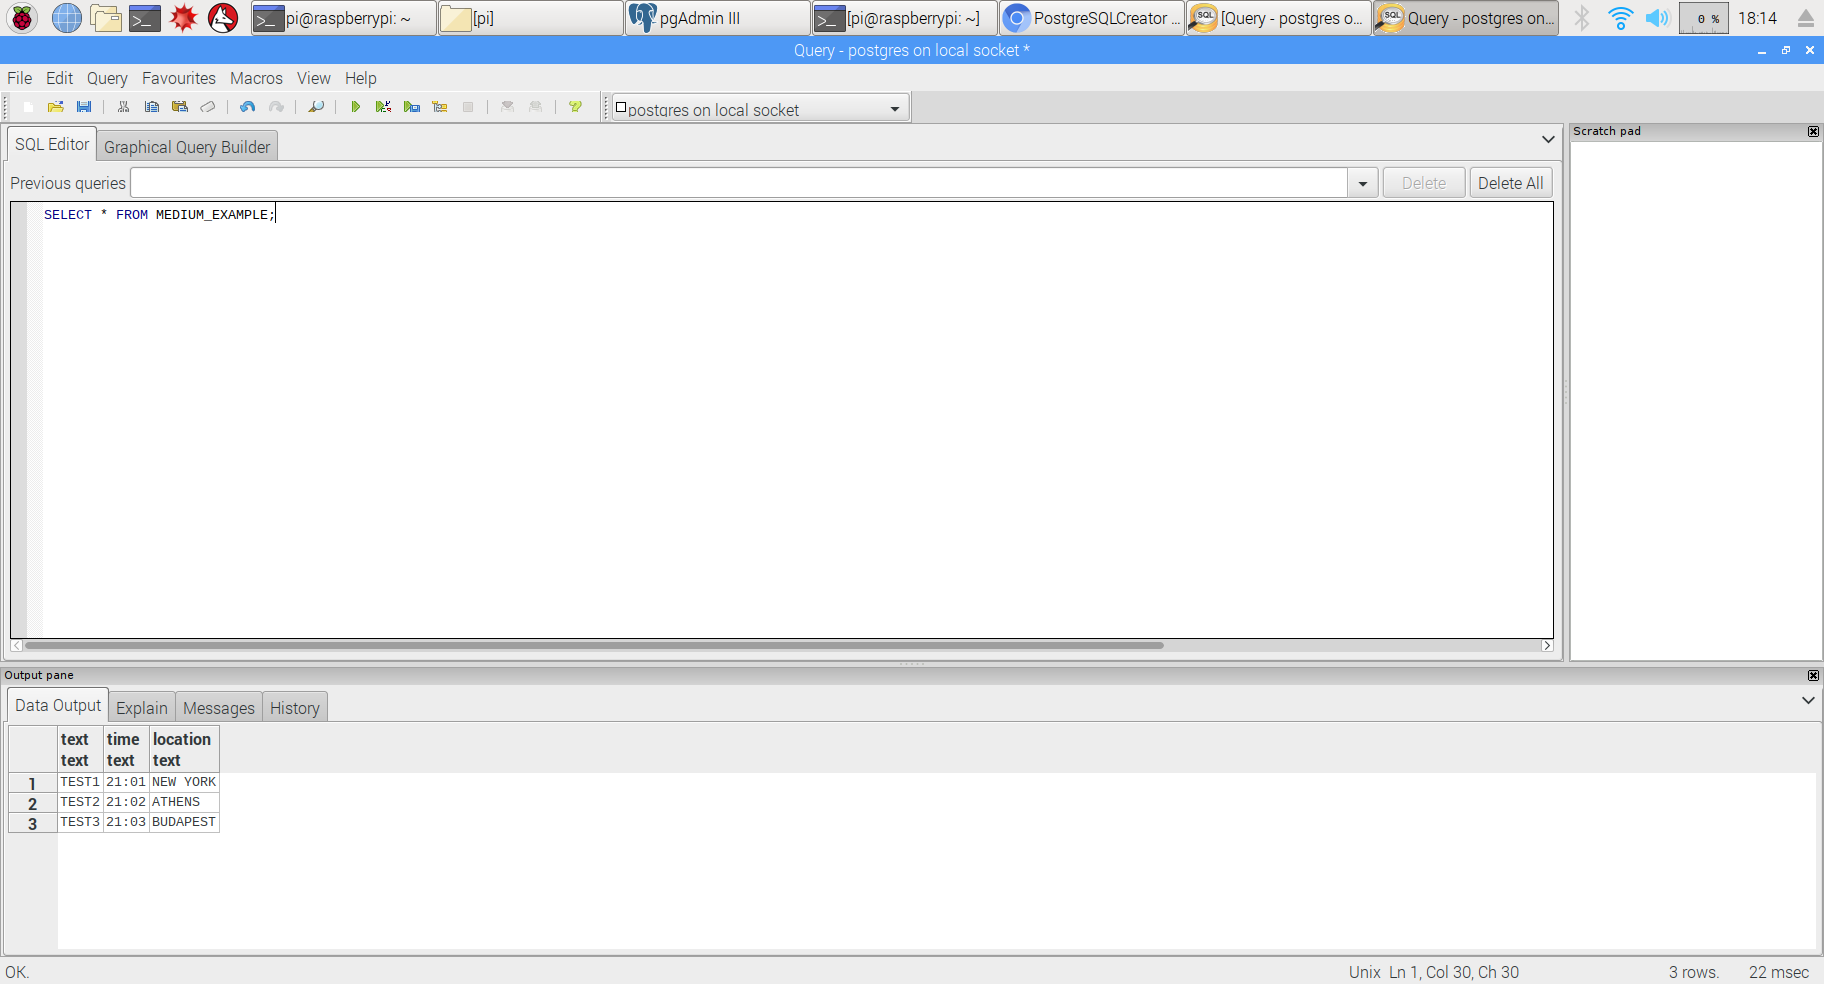
Task: Clear the SQL editor window
Action: point(209,107)
